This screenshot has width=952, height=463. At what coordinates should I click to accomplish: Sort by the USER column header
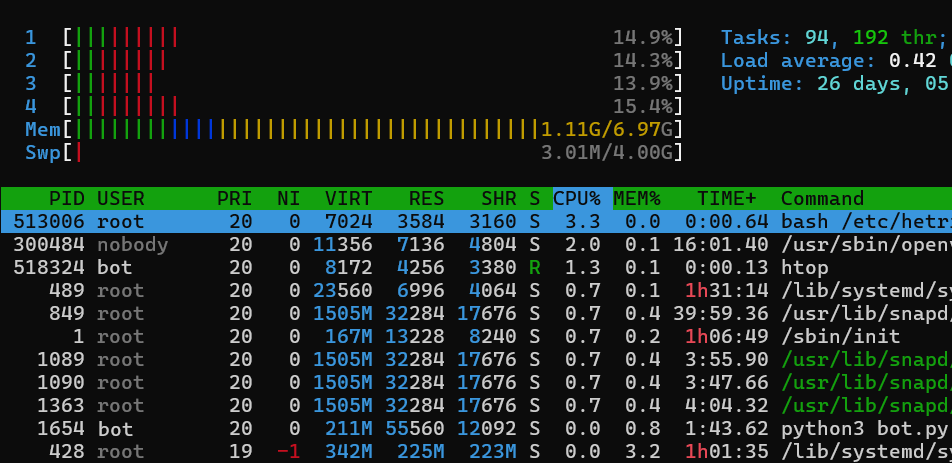[121, 198]
